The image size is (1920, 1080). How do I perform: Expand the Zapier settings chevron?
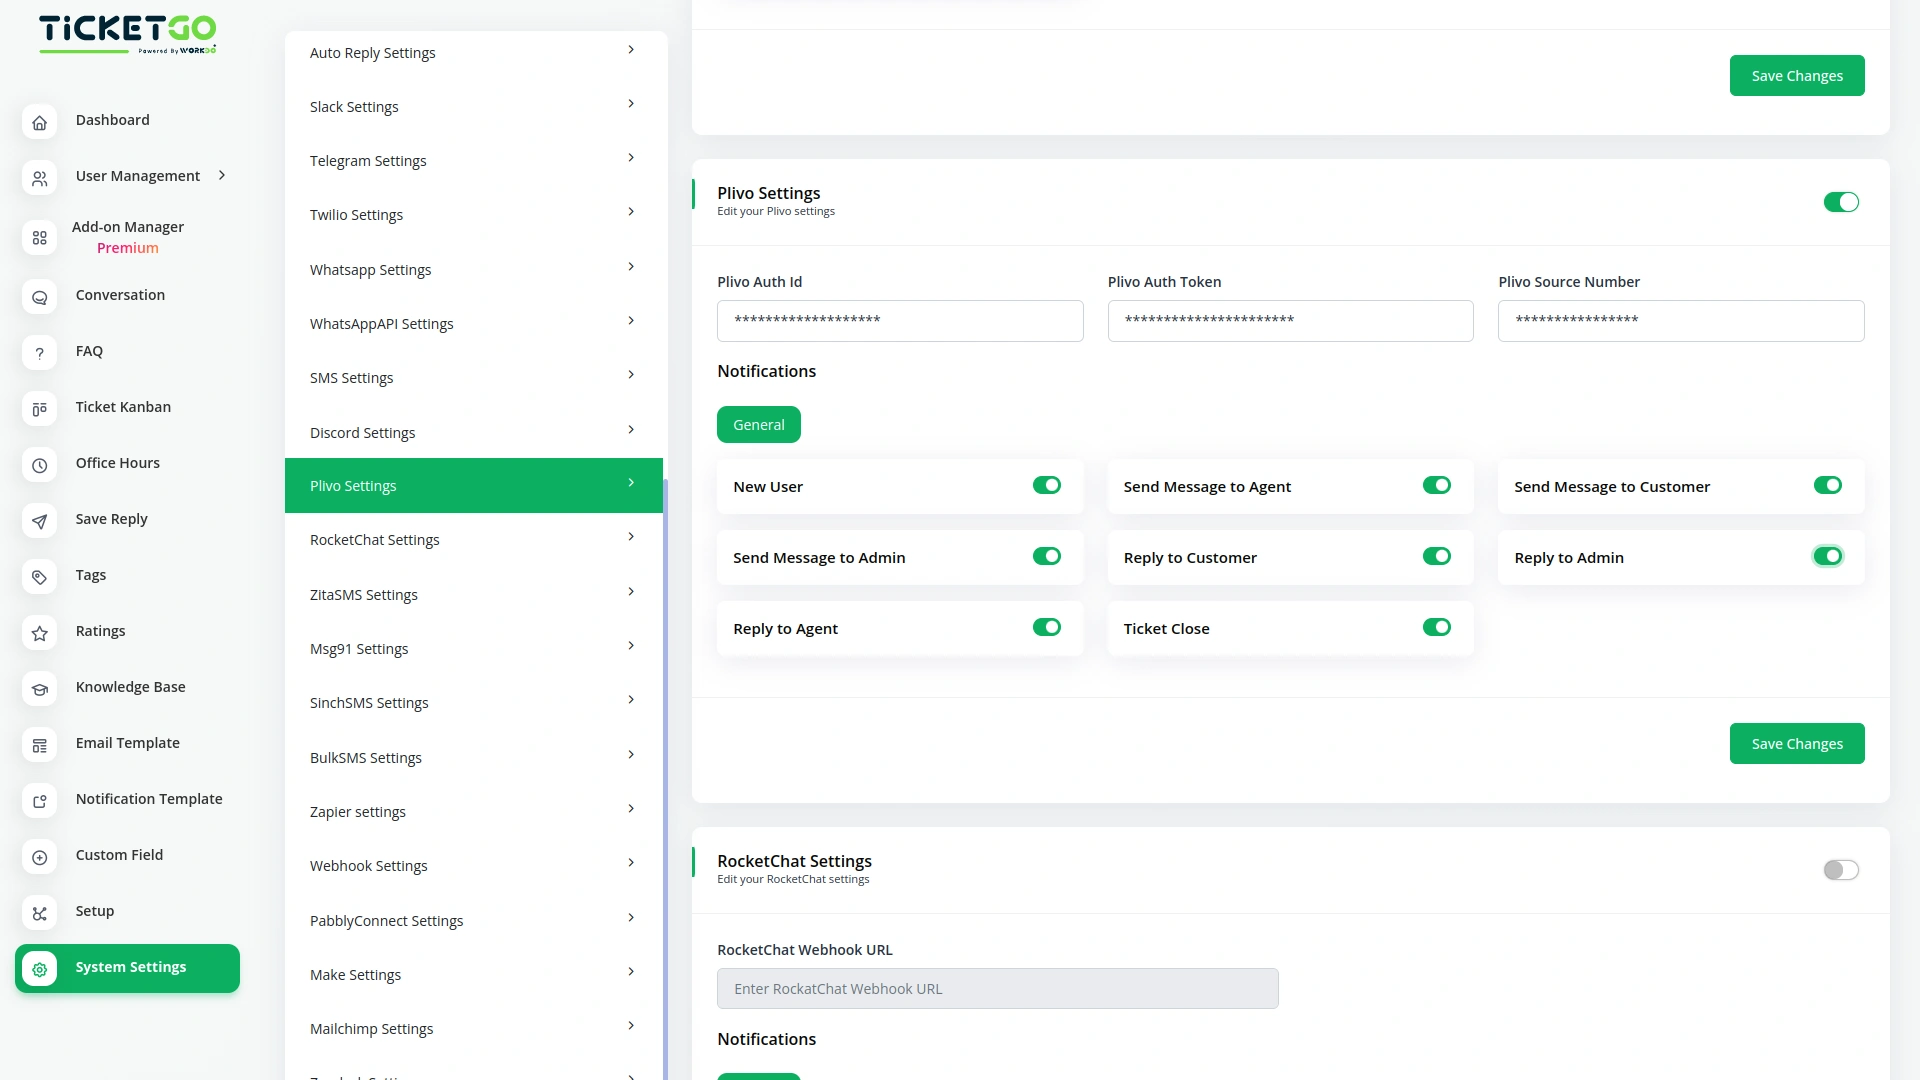[630, 808]
